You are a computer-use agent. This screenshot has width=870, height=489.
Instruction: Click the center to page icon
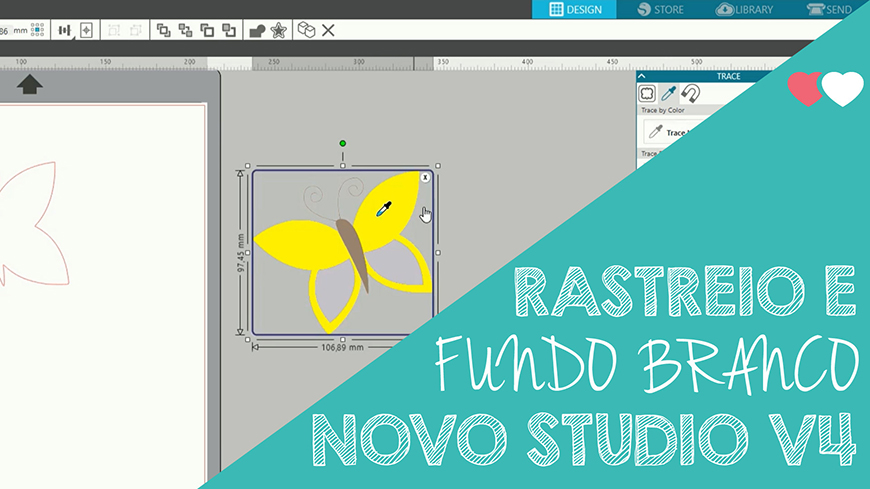pos(87,30)
